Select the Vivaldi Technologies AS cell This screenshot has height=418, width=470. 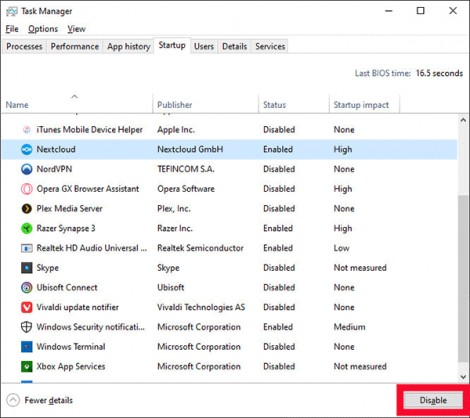pos(201,307)
